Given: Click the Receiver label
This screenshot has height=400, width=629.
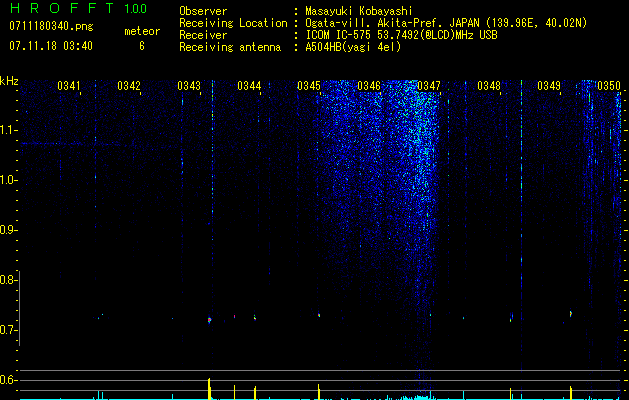Looking at the screenshot, I should (x=203, y=35).
